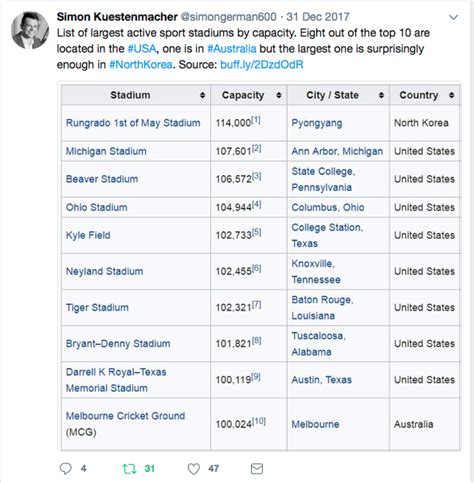The height and width of the screenshot is (483, 474).
Task: Follow the buff.ly/2DzdOdR source link
Action: pyautogui.click(x=262, y=64)
